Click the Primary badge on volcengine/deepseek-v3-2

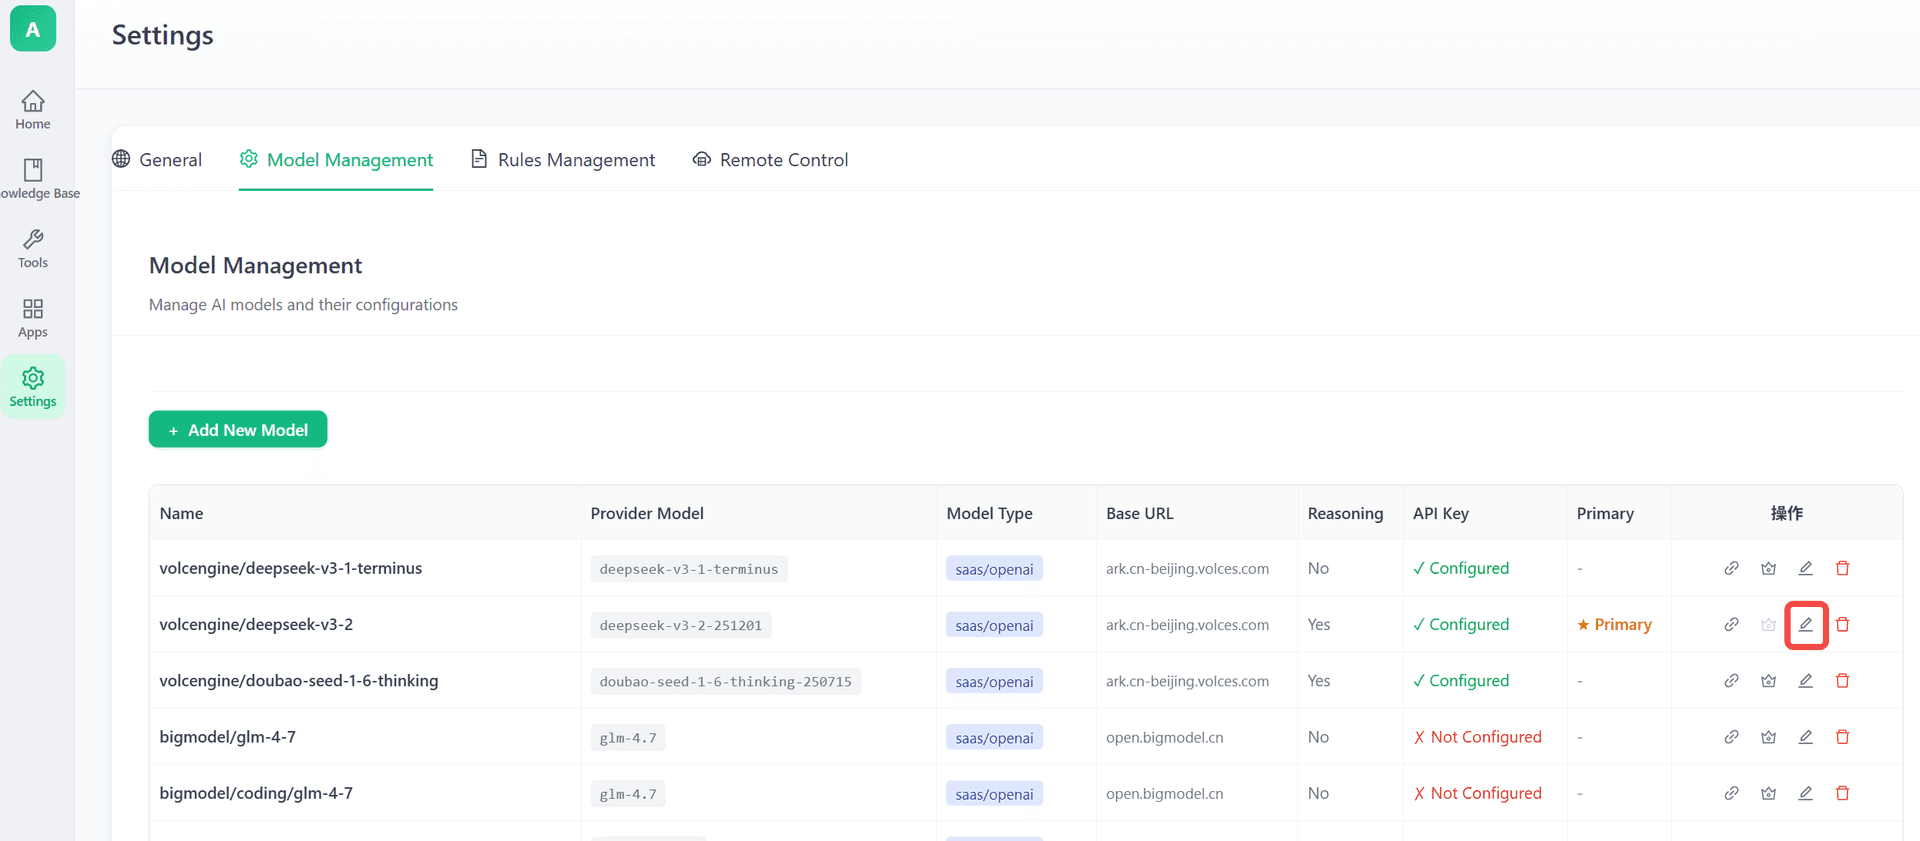point(1614,625)
